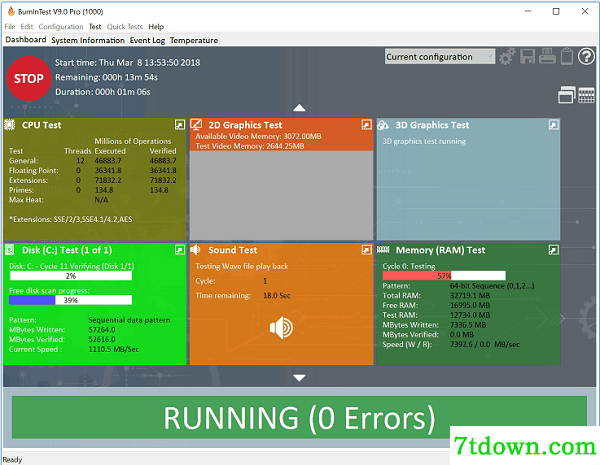This screenshot has height=465, width=600.
Task: Pop out the 2D Graphics Test window
Action: click(x=367, y=125)
